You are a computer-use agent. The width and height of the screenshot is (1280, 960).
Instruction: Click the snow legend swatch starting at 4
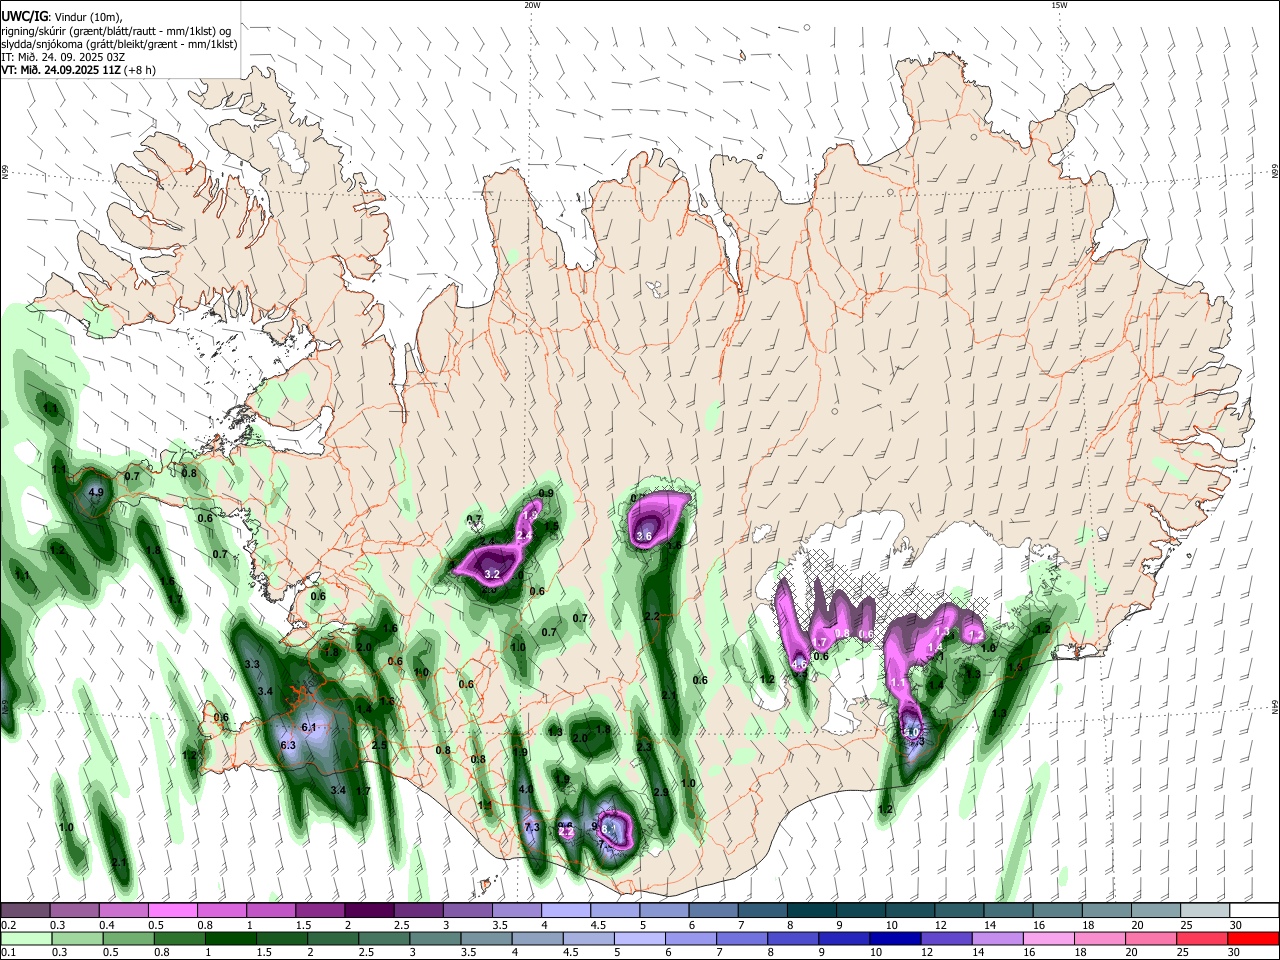pyautogui.click(x=566, y=911)
